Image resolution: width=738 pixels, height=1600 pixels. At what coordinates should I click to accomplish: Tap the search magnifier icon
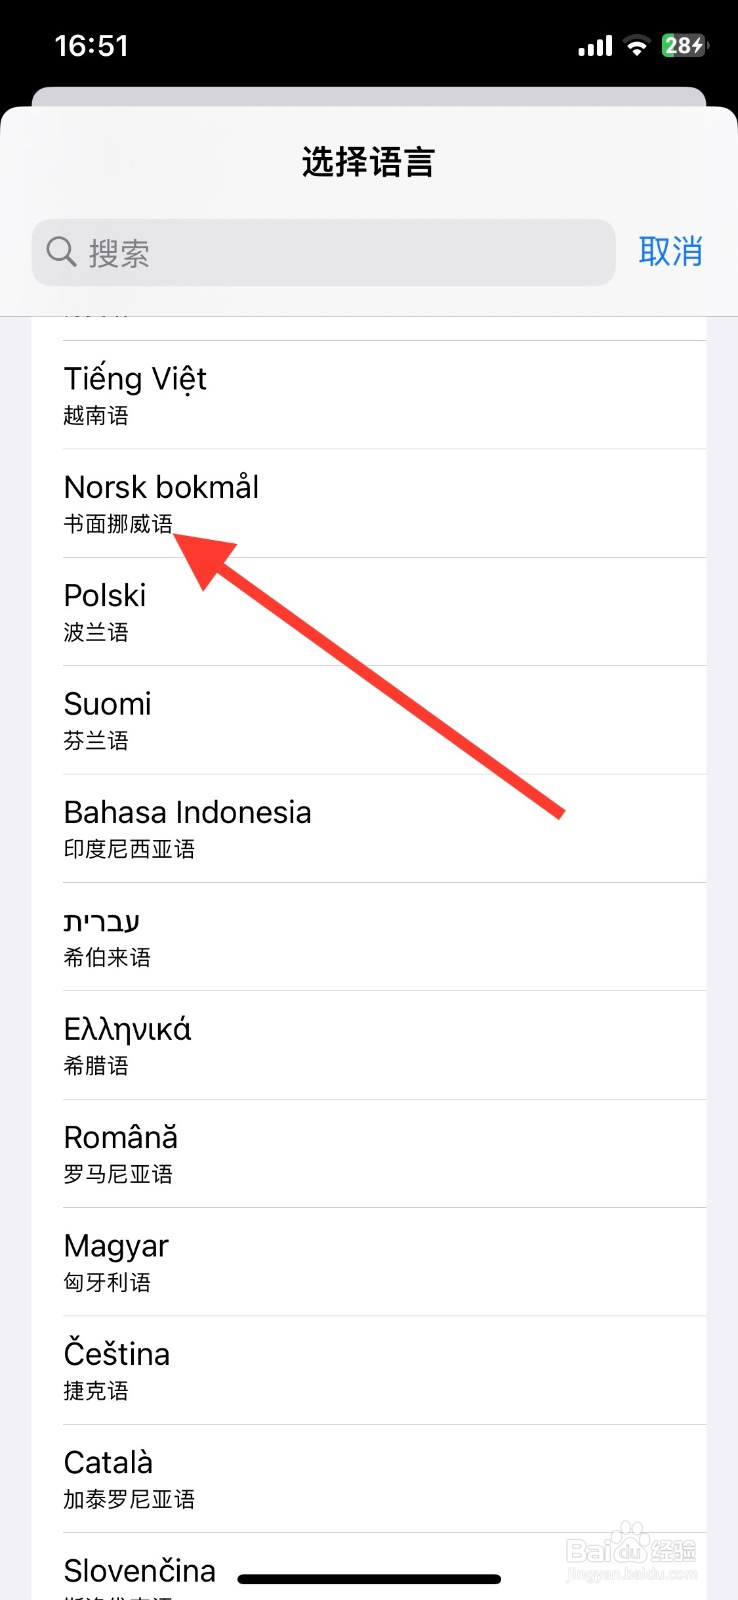pyautogui.click(x=61, y=252)
